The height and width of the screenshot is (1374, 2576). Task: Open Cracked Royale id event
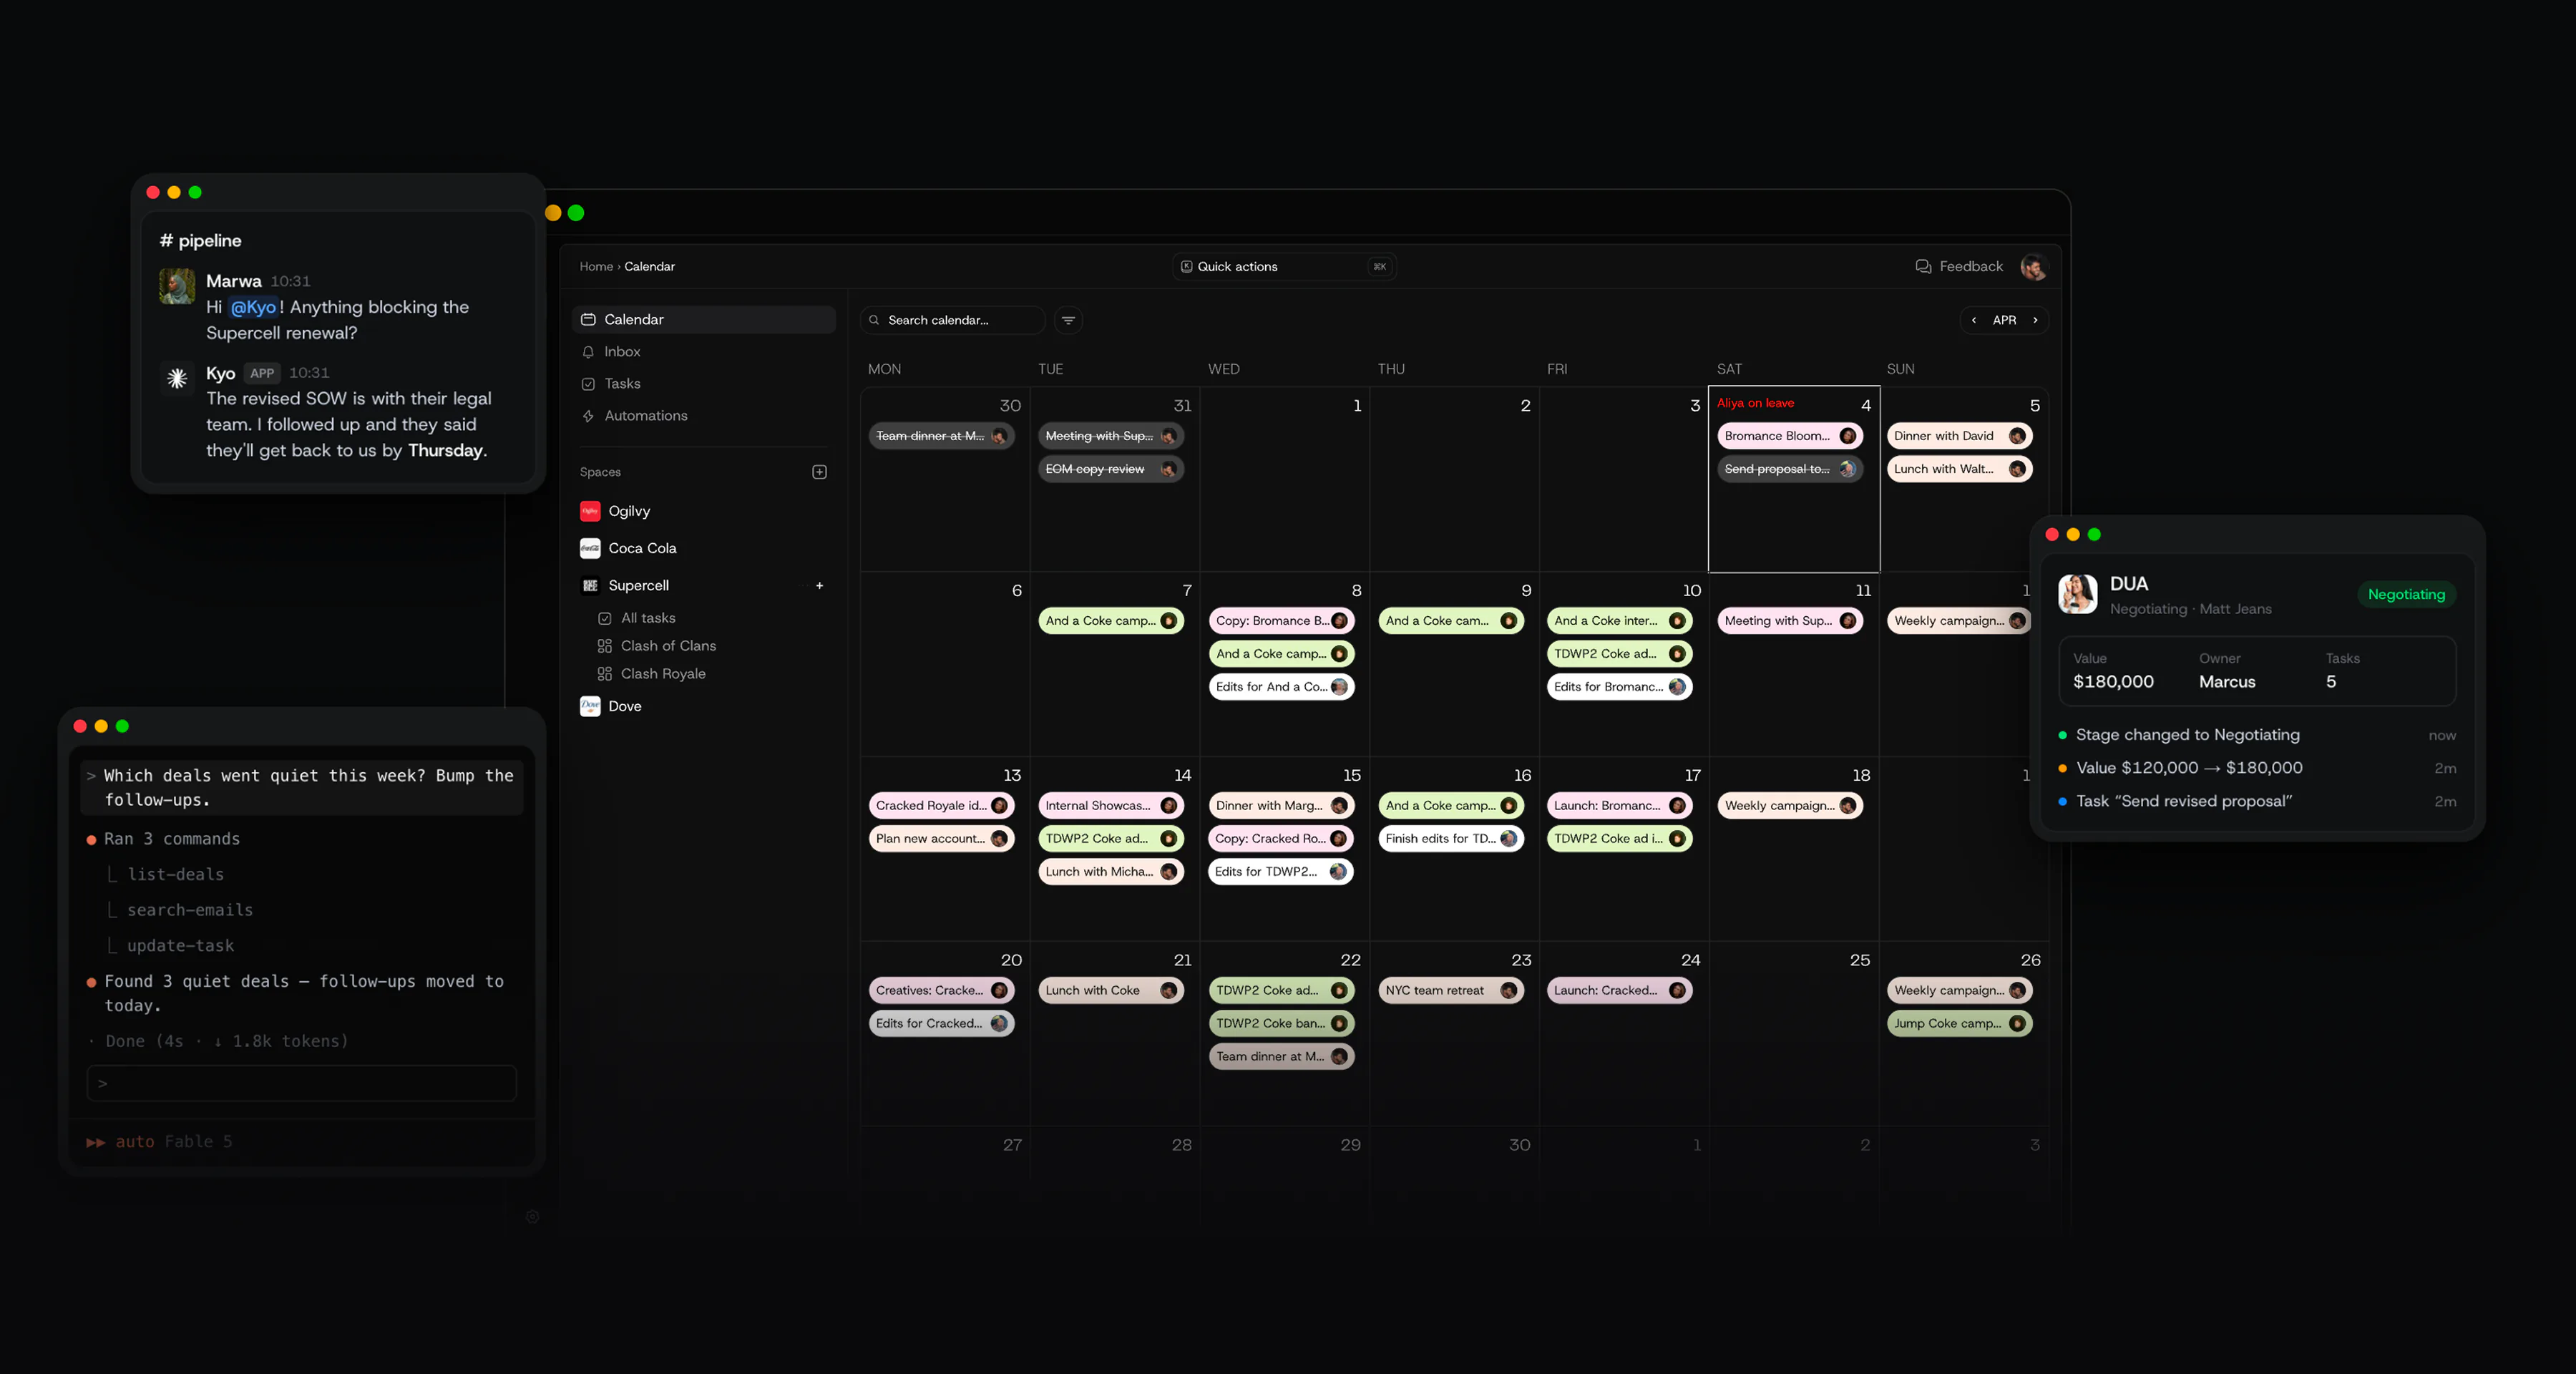[x=941, y=806]
